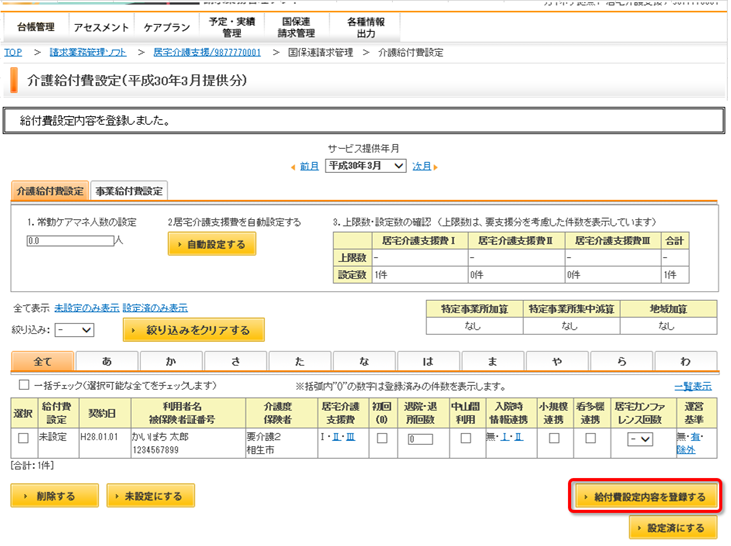Go to previous month via 前月 link
Viewport: 731px width, 546px height.
(x=309, y=166)
